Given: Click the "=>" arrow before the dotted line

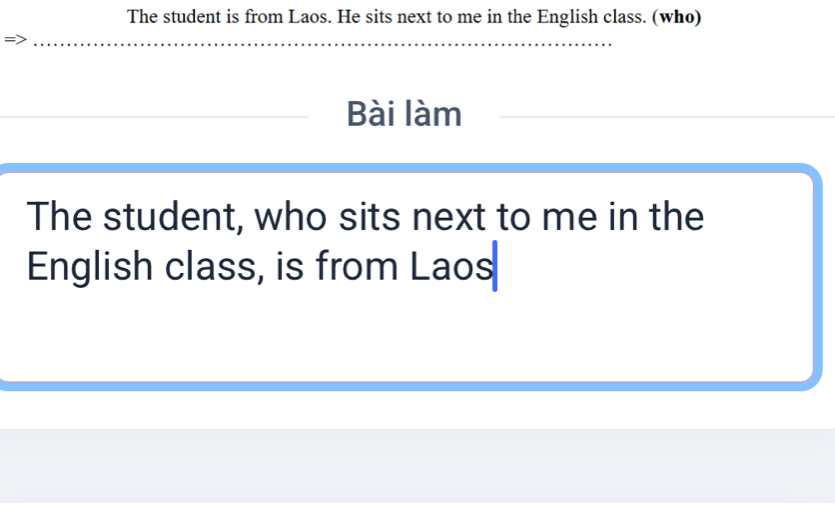Looking at the screenshot, I should click(13, 41).
